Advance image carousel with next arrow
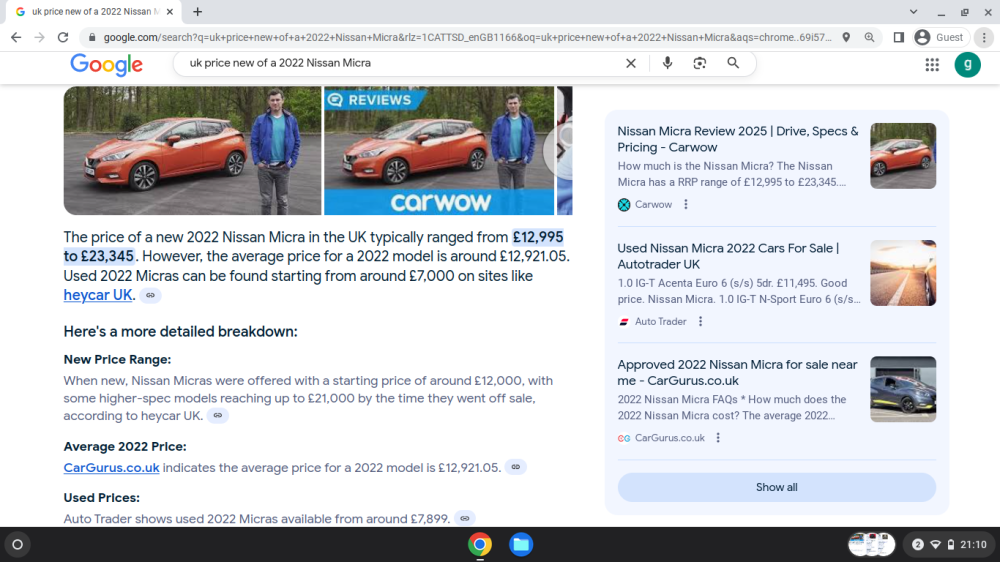 pos(560,151)
